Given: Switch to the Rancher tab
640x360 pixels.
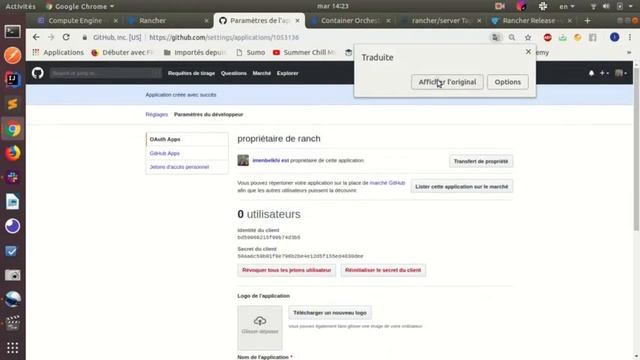Looking at the screenshot, I should [153, 20].
